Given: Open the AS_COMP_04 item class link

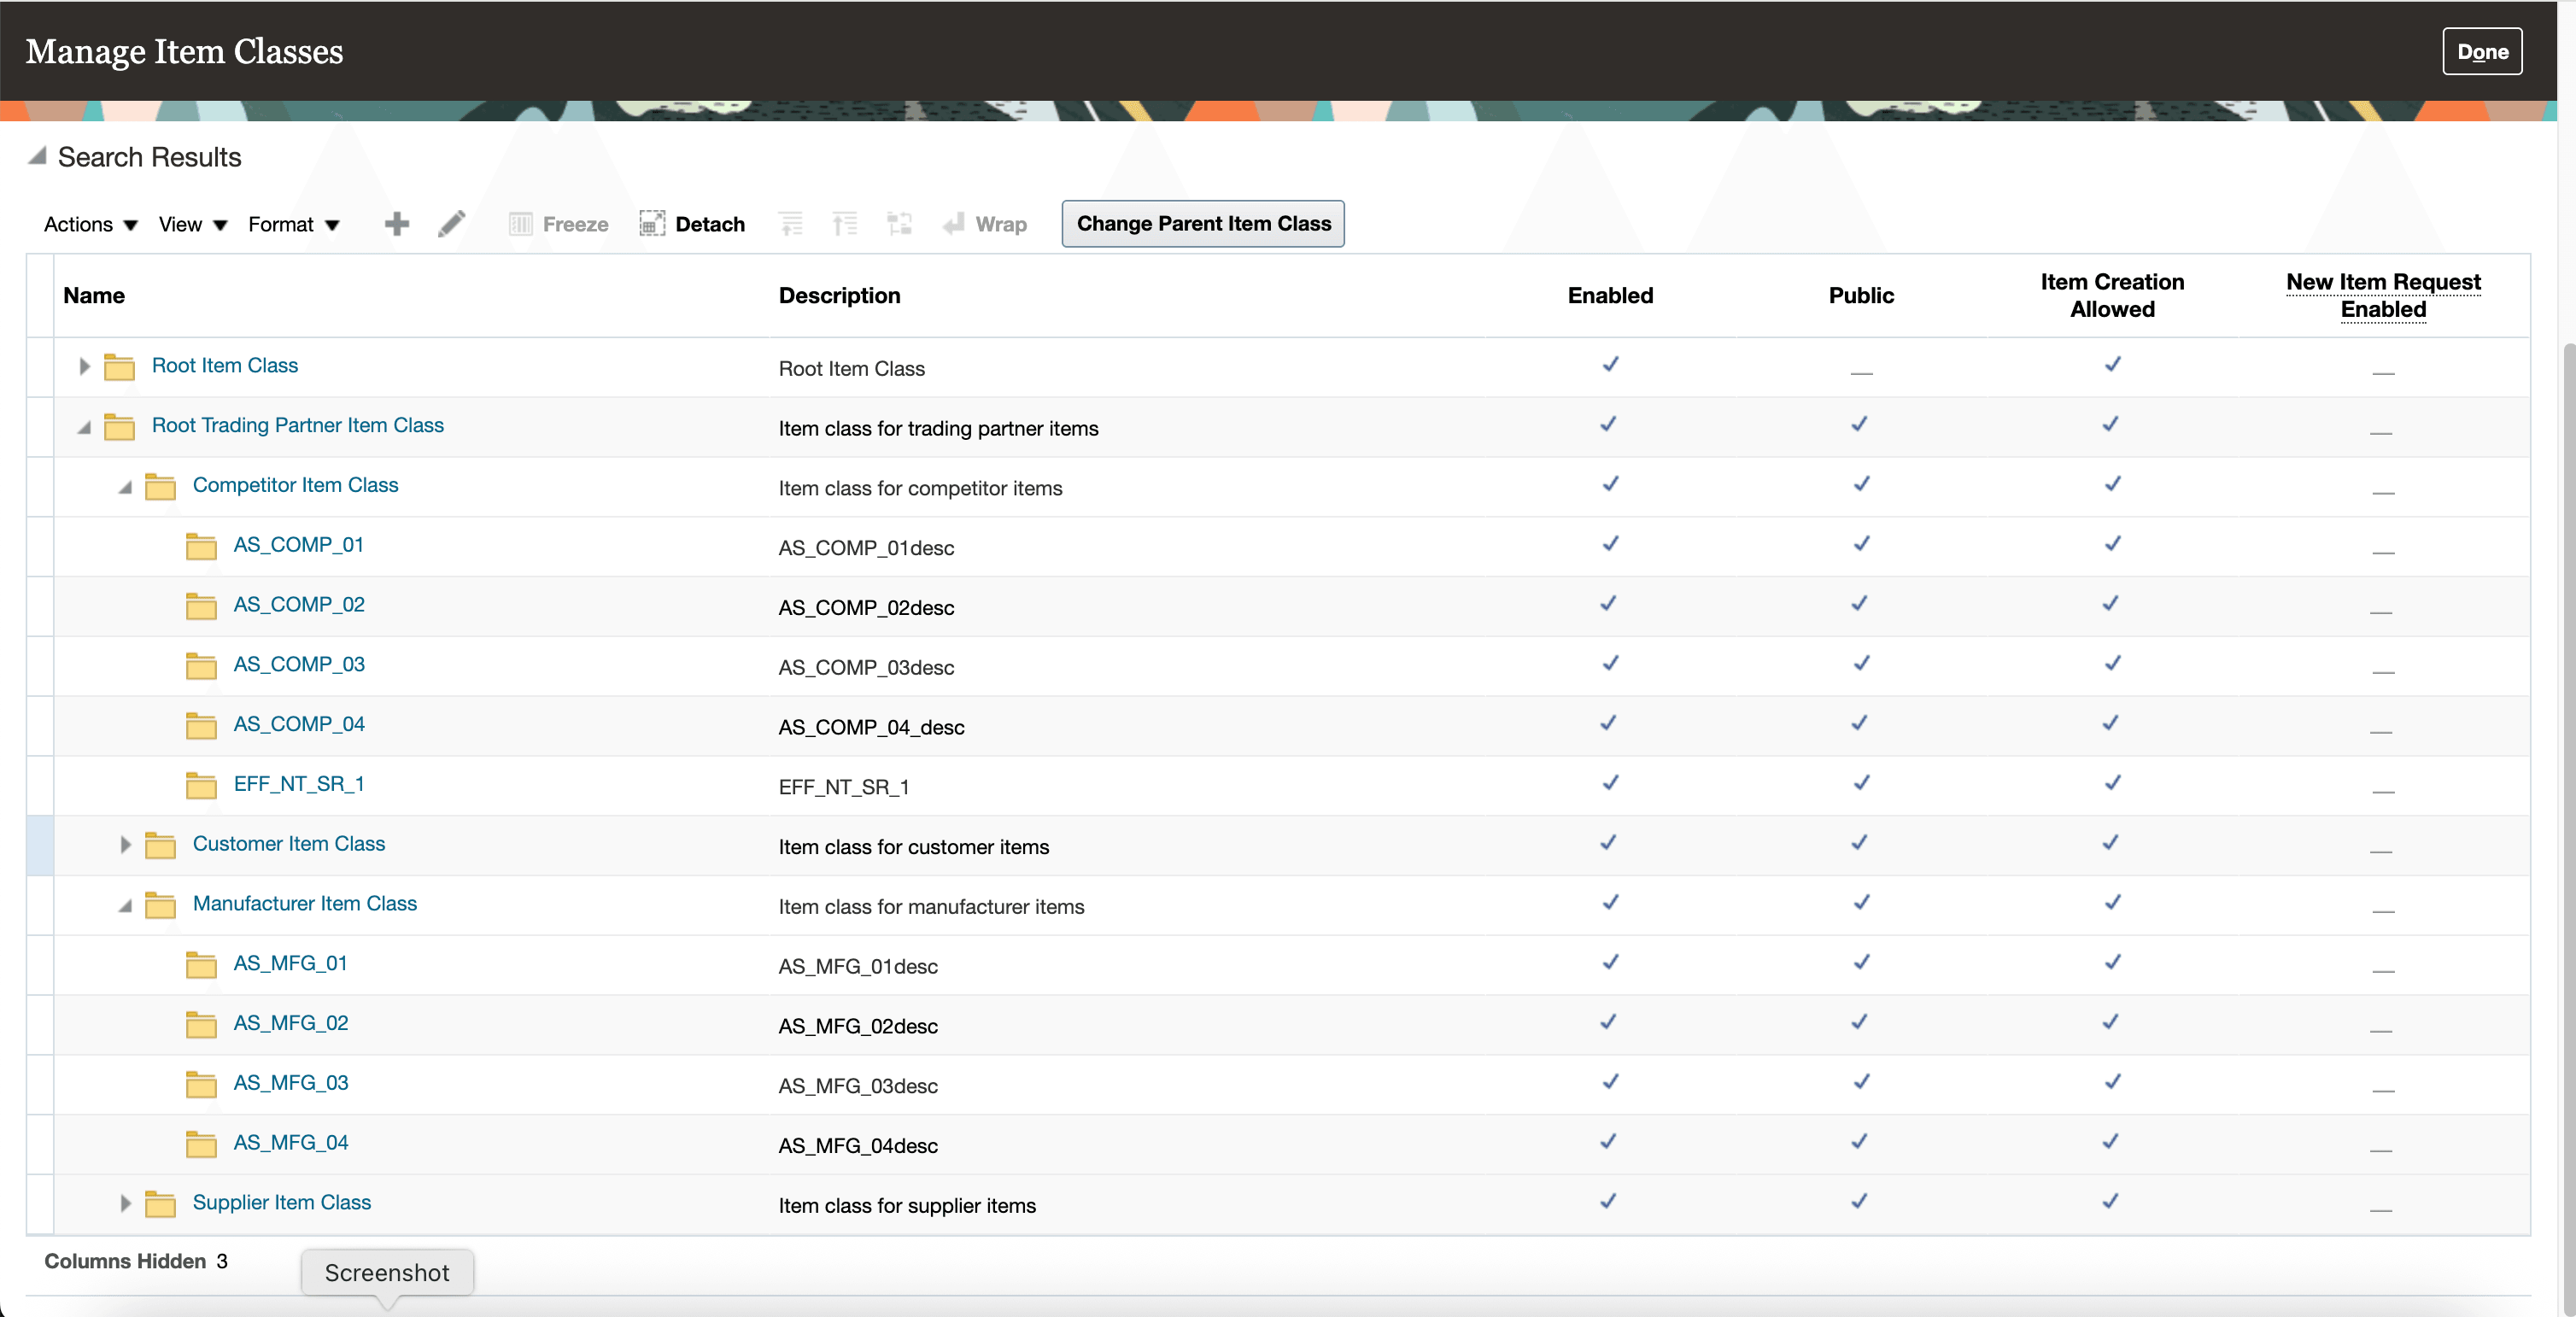Looking at the screenshot, I should pyautogui.click(x=299, y=724).
